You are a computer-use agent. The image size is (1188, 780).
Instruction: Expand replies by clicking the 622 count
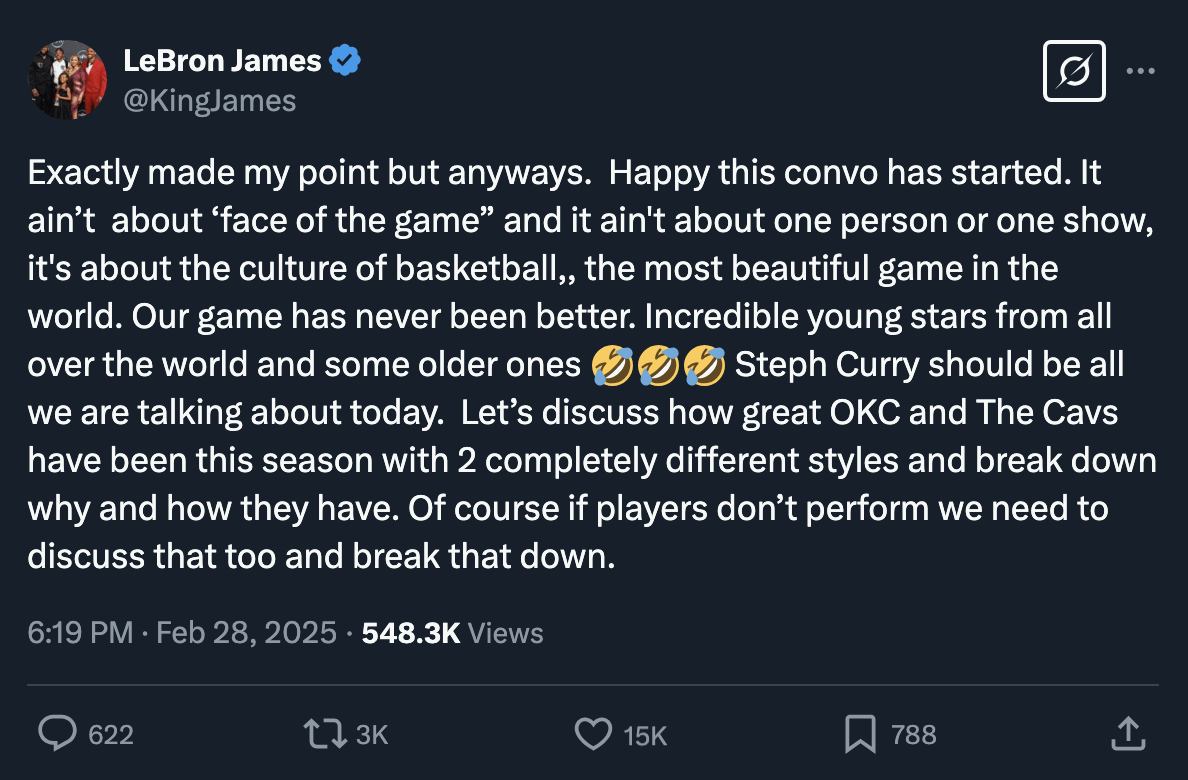pos(112,735)
